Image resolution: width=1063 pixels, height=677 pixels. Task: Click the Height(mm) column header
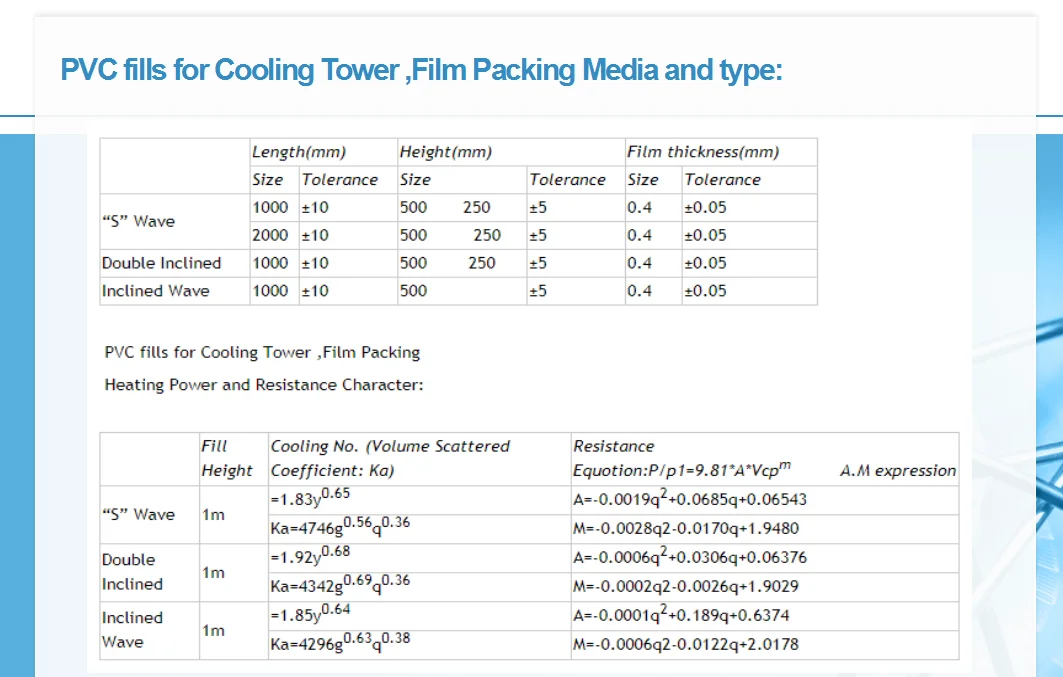coord(445,152)
